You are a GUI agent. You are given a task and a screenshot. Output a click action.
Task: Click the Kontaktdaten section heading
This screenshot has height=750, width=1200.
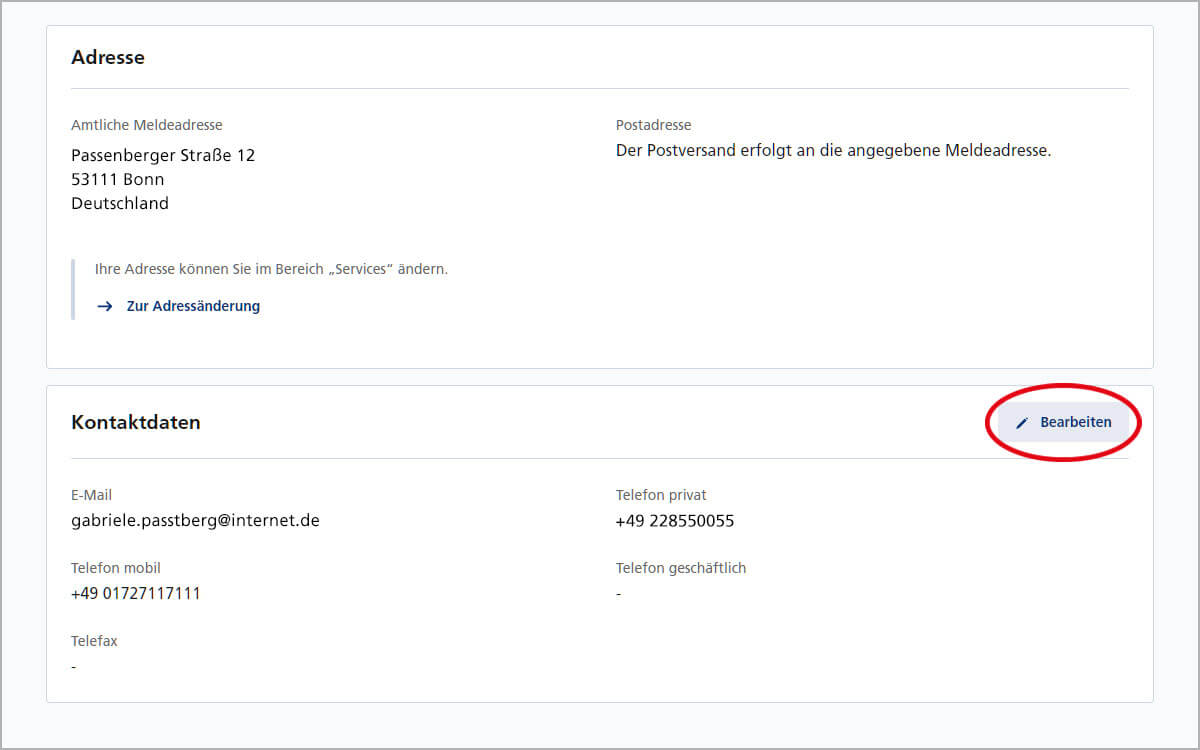pos(136,422)
